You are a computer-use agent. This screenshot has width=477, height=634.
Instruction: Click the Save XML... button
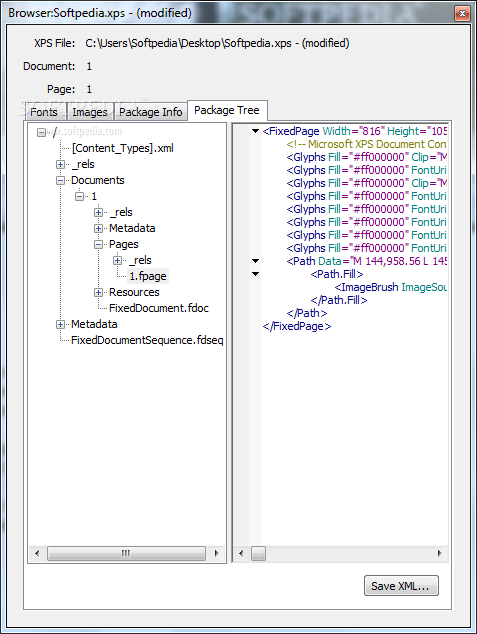pos(401,586)
